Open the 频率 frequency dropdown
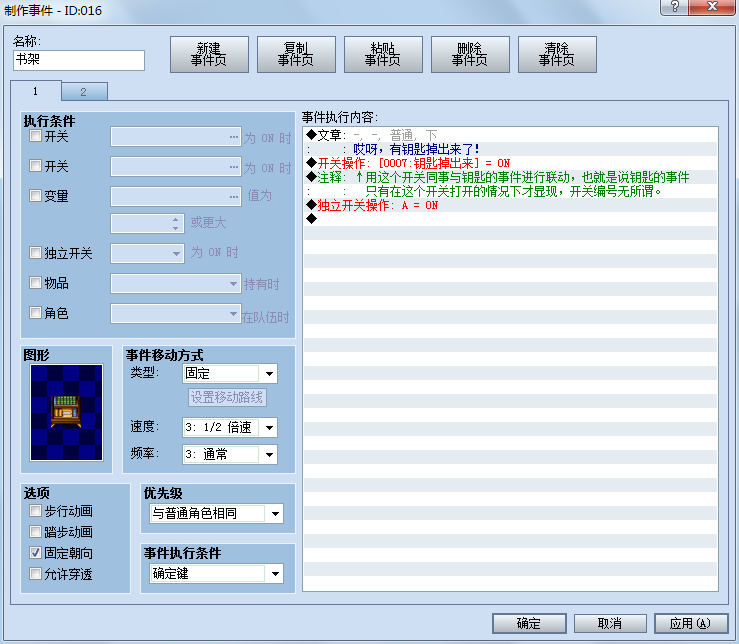The height and width of the screenshot is (644, 739). [230, 454]
